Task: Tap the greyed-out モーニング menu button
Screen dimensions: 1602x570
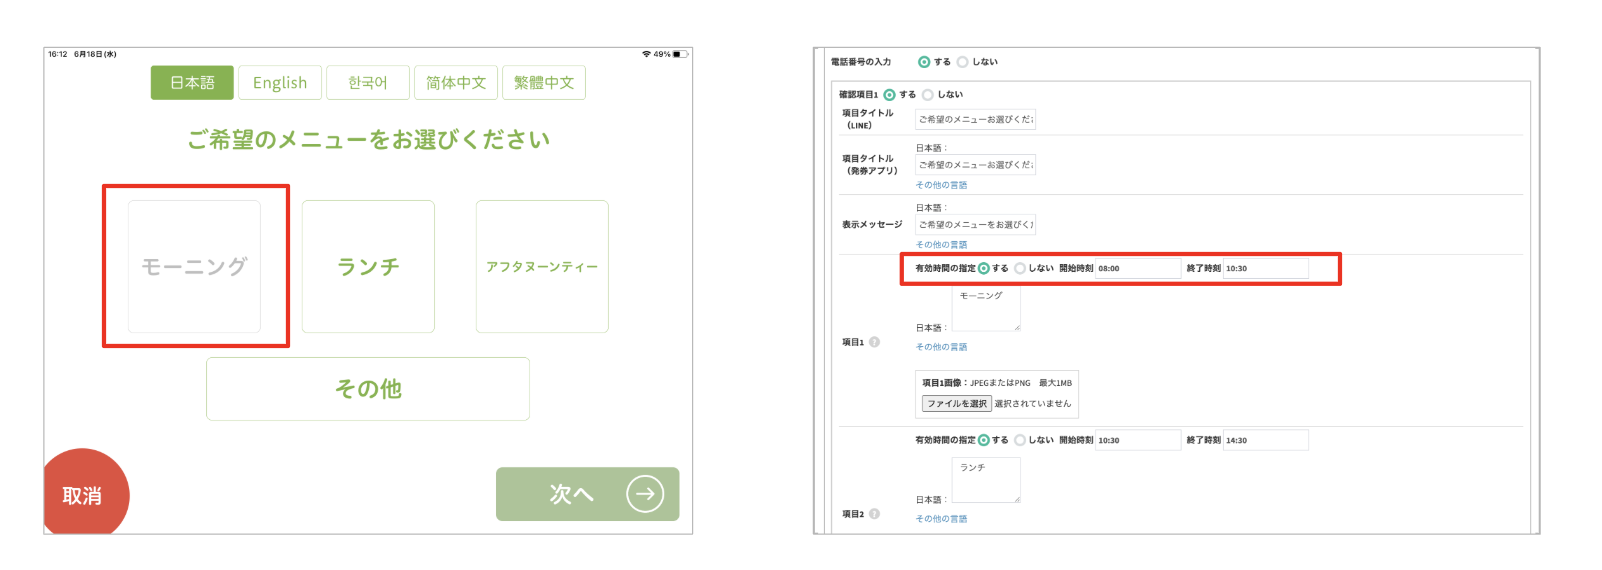Action: point(194,267)
